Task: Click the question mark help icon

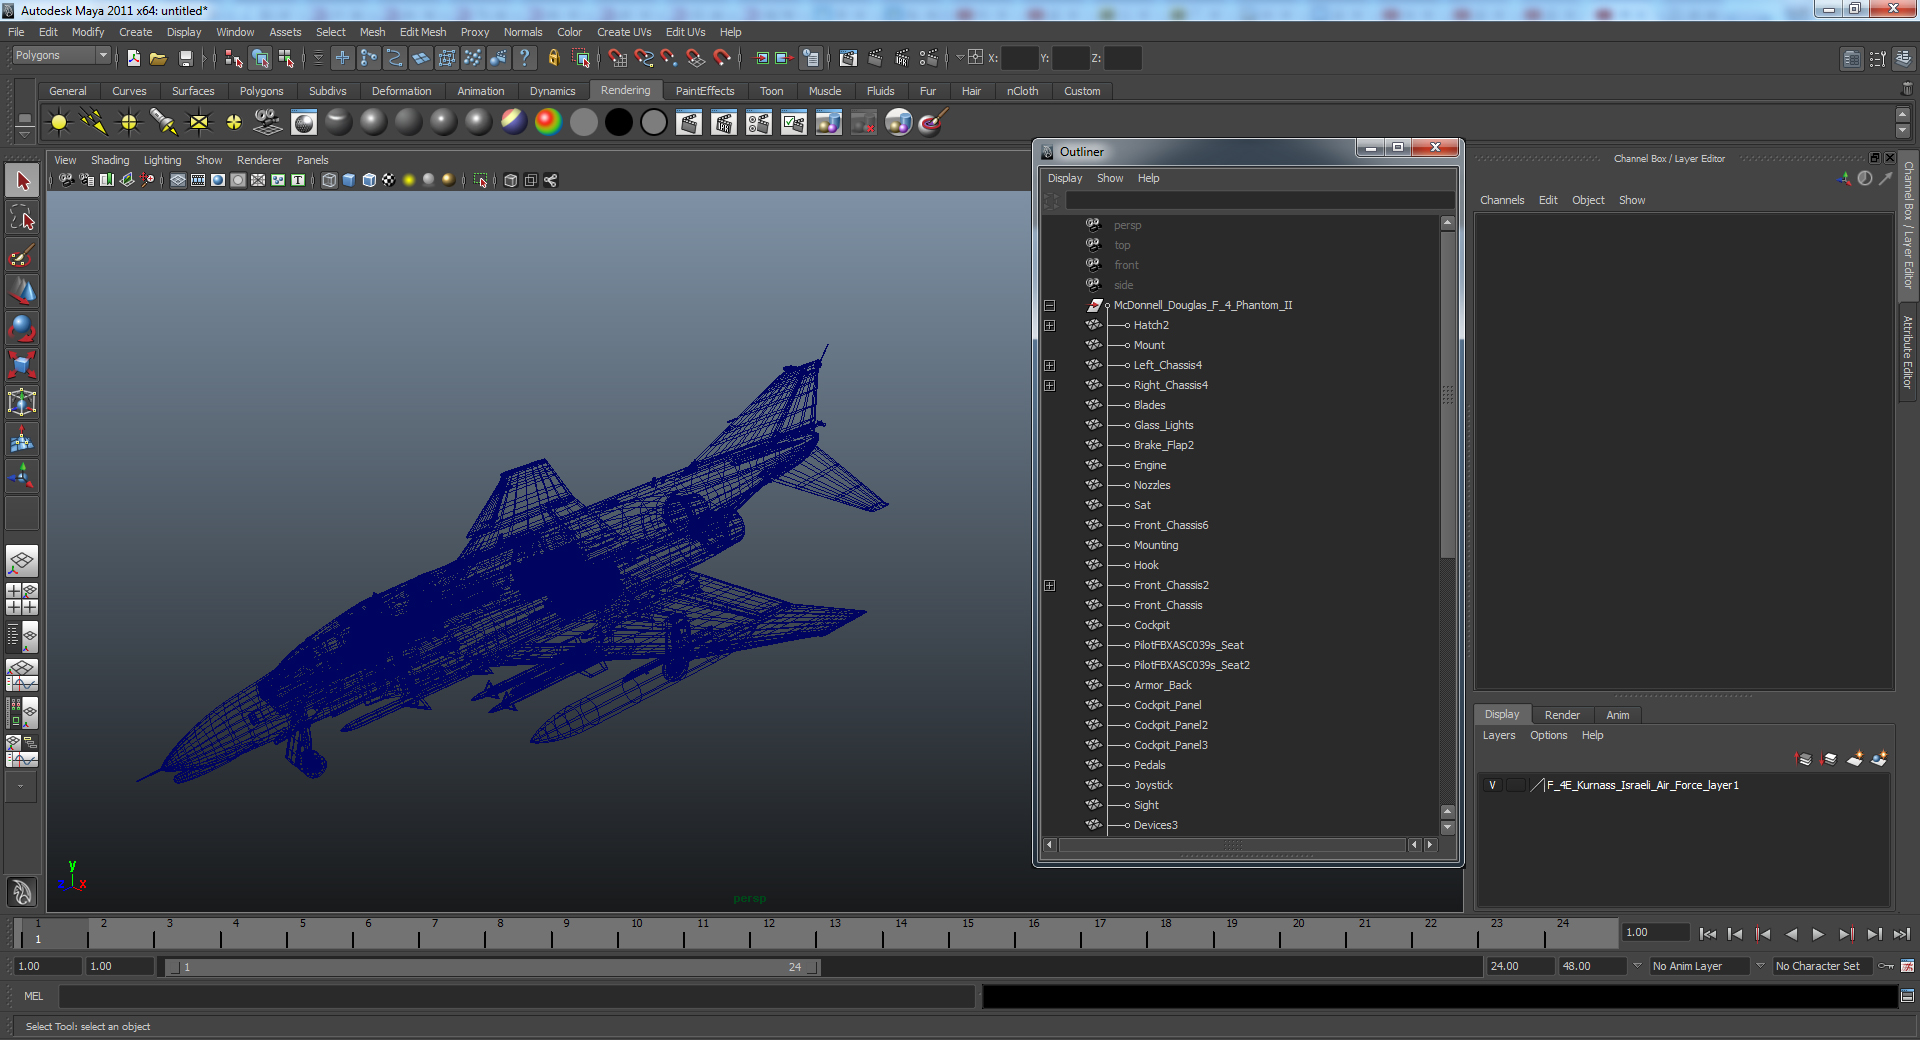Action: tap(525, 58)
